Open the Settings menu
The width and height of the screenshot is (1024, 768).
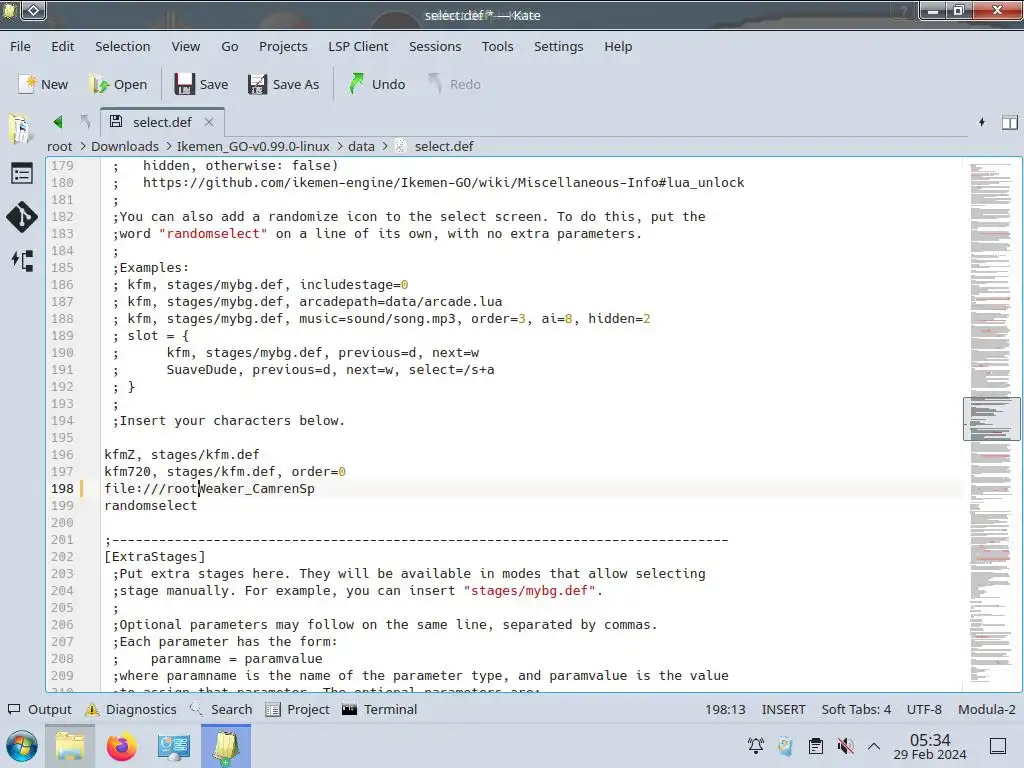(x=558, y=46)
